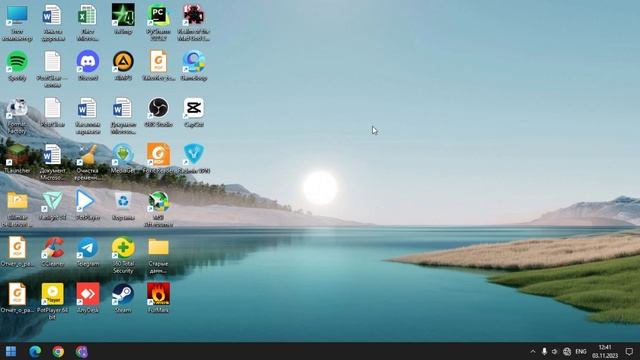Launch PyCharm from the desktop
This screenshot has width=640, height=360.
click(158, 23)
